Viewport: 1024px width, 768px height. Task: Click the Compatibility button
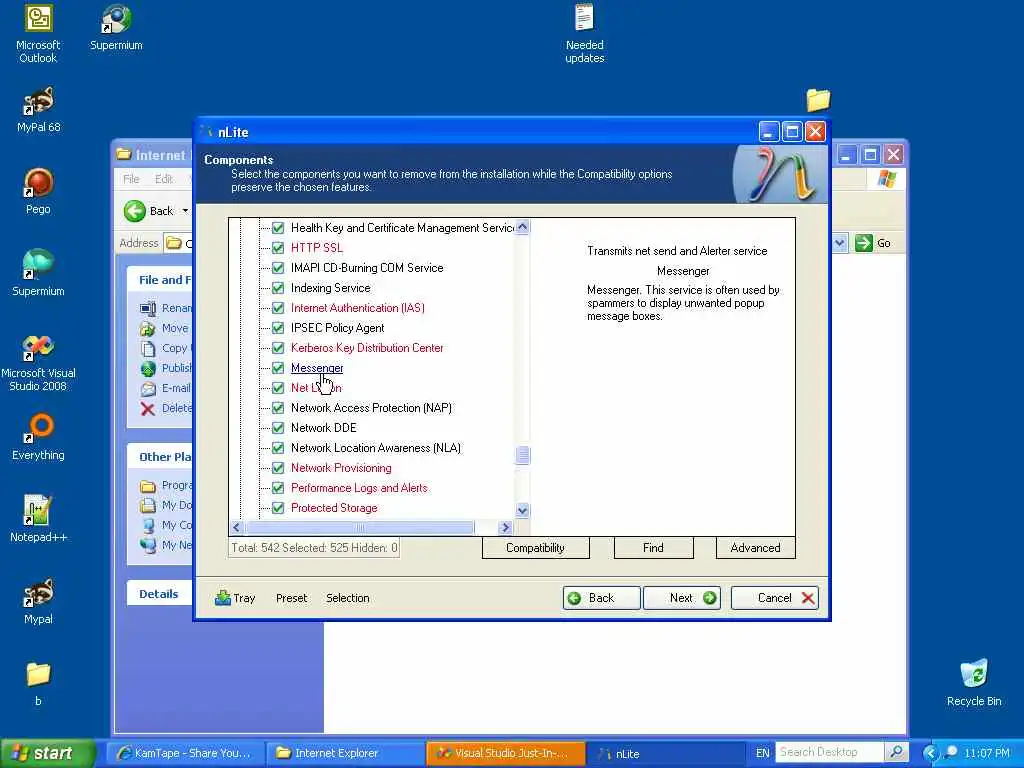536,548
